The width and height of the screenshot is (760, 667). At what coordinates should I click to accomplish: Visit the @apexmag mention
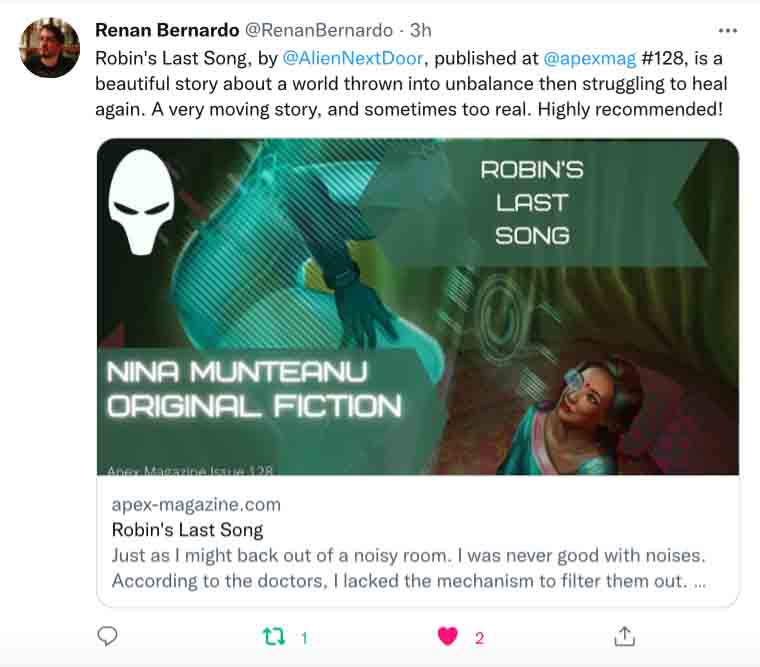[589, 58]
